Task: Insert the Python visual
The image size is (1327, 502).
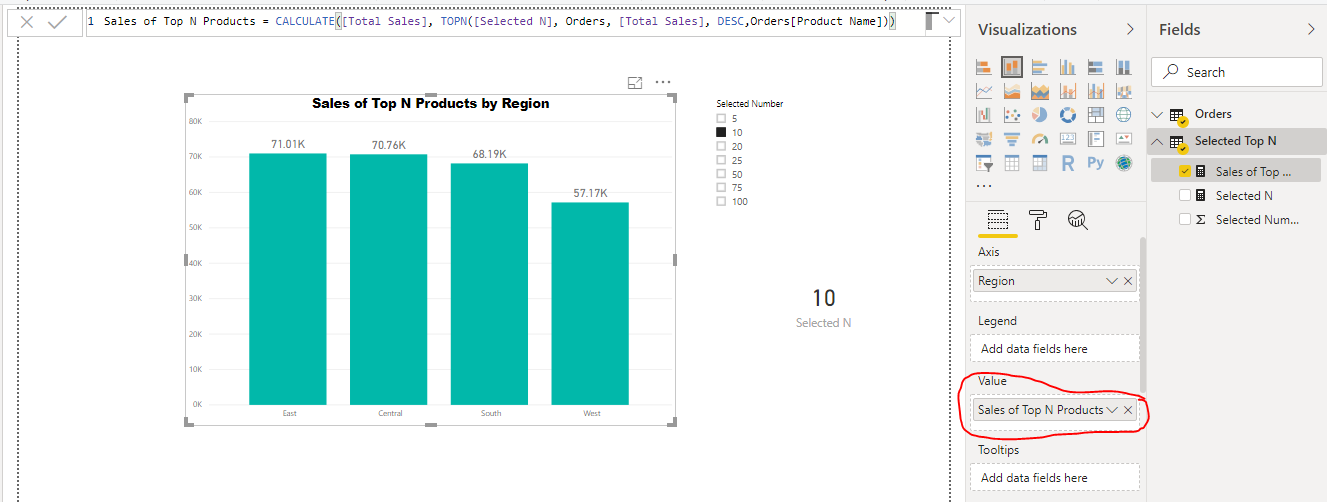Action: [1096, 163]
